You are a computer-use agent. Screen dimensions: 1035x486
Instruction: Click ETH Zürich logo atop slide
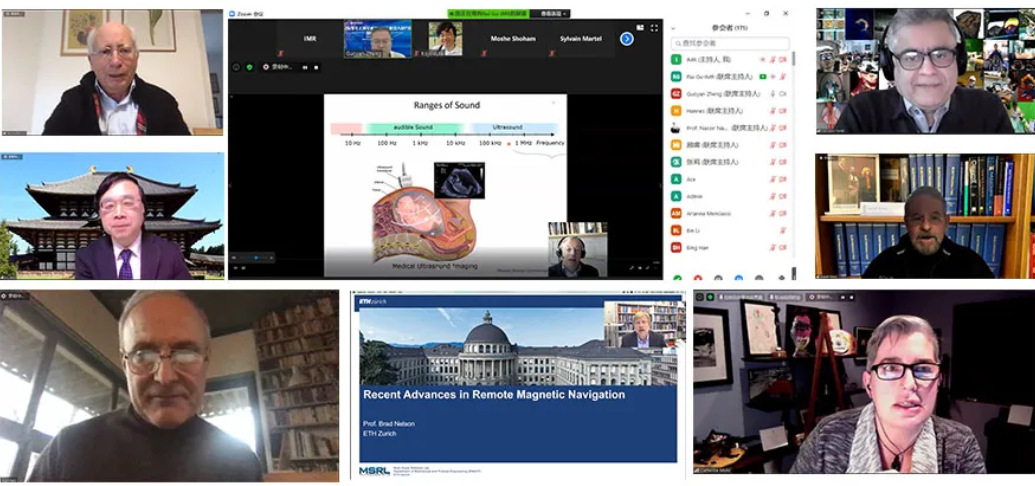click(374, 301)
